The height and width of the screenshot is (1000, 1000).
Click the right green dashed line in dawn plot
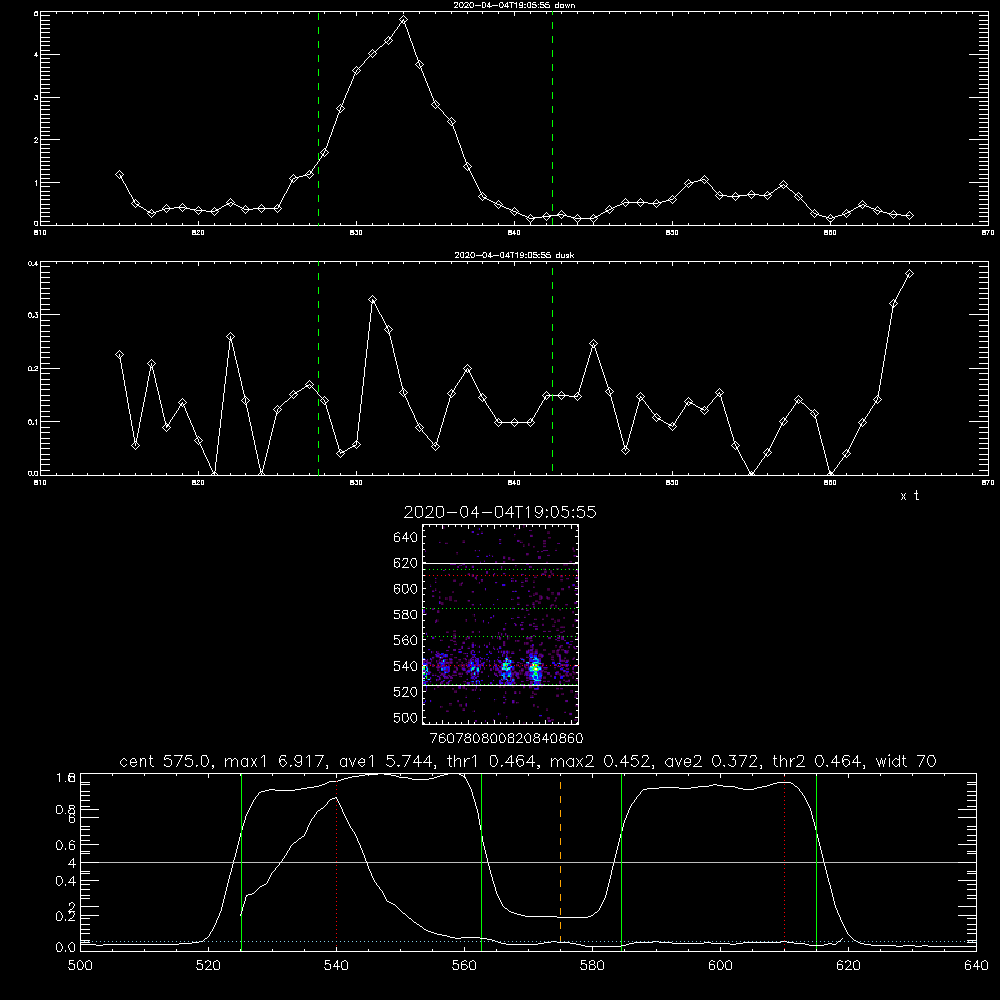point(552,118)
